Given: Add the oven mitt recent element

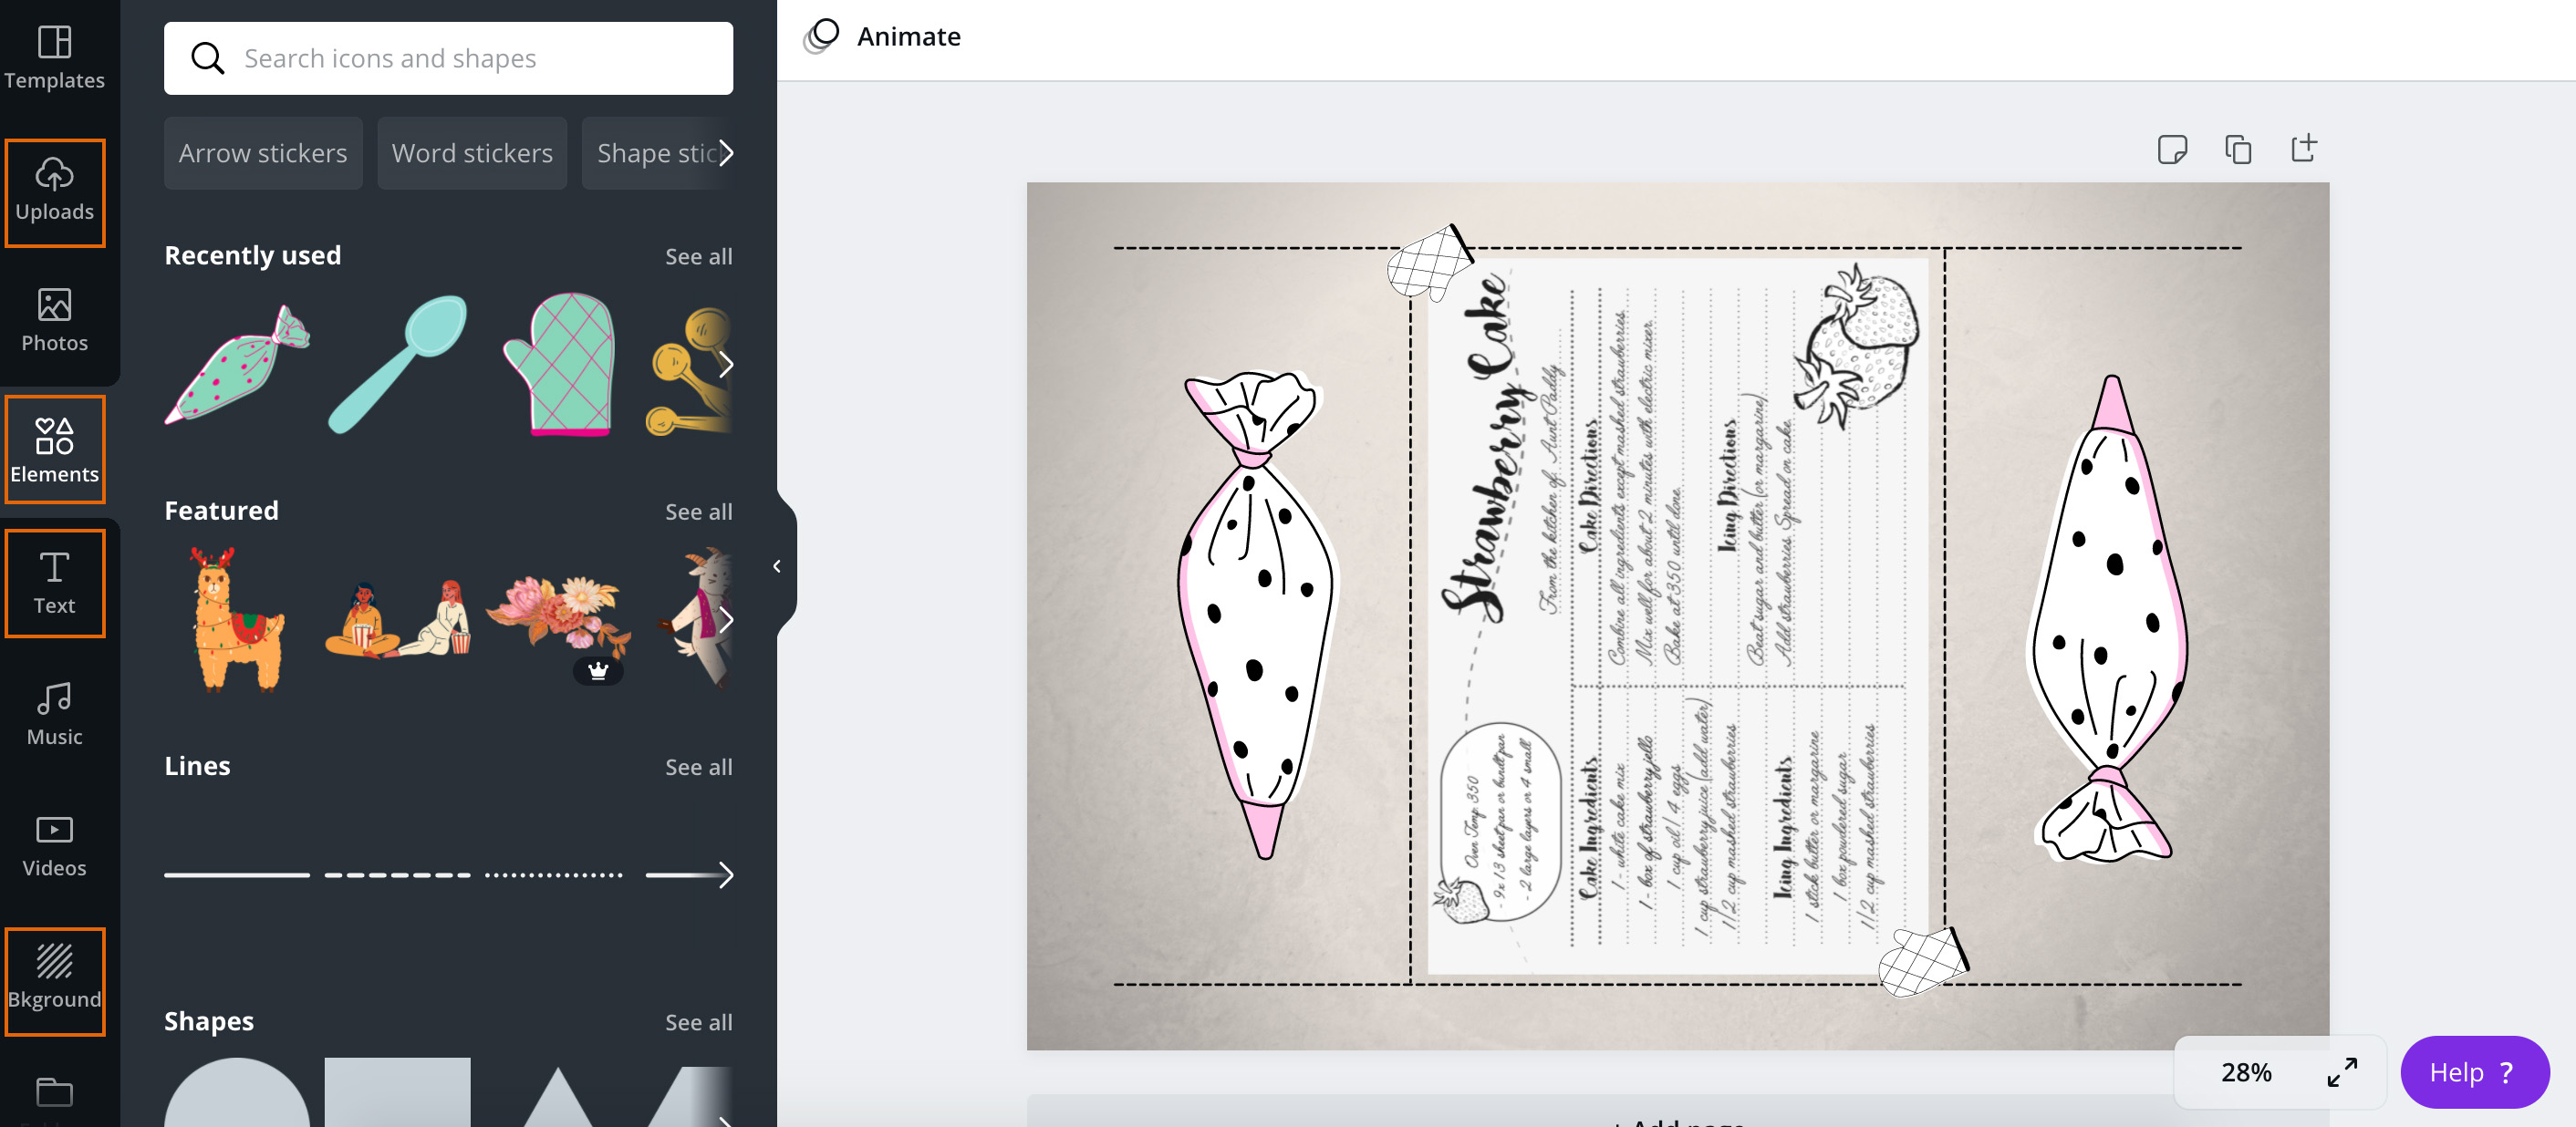Looking at the screenshot, I should tap(560, 364).
